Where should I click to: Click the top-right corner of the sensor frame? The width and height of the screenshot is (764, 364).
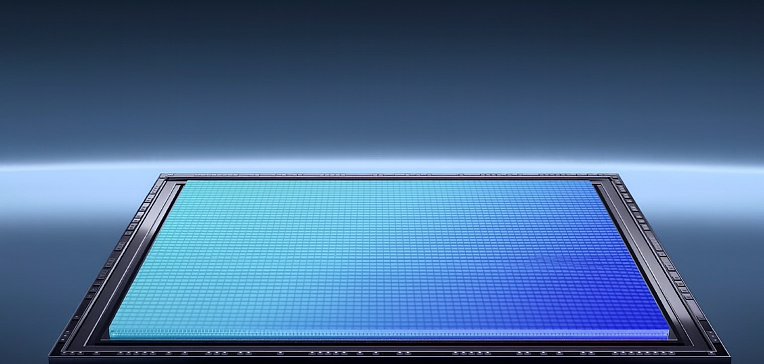tap(615, 177)
